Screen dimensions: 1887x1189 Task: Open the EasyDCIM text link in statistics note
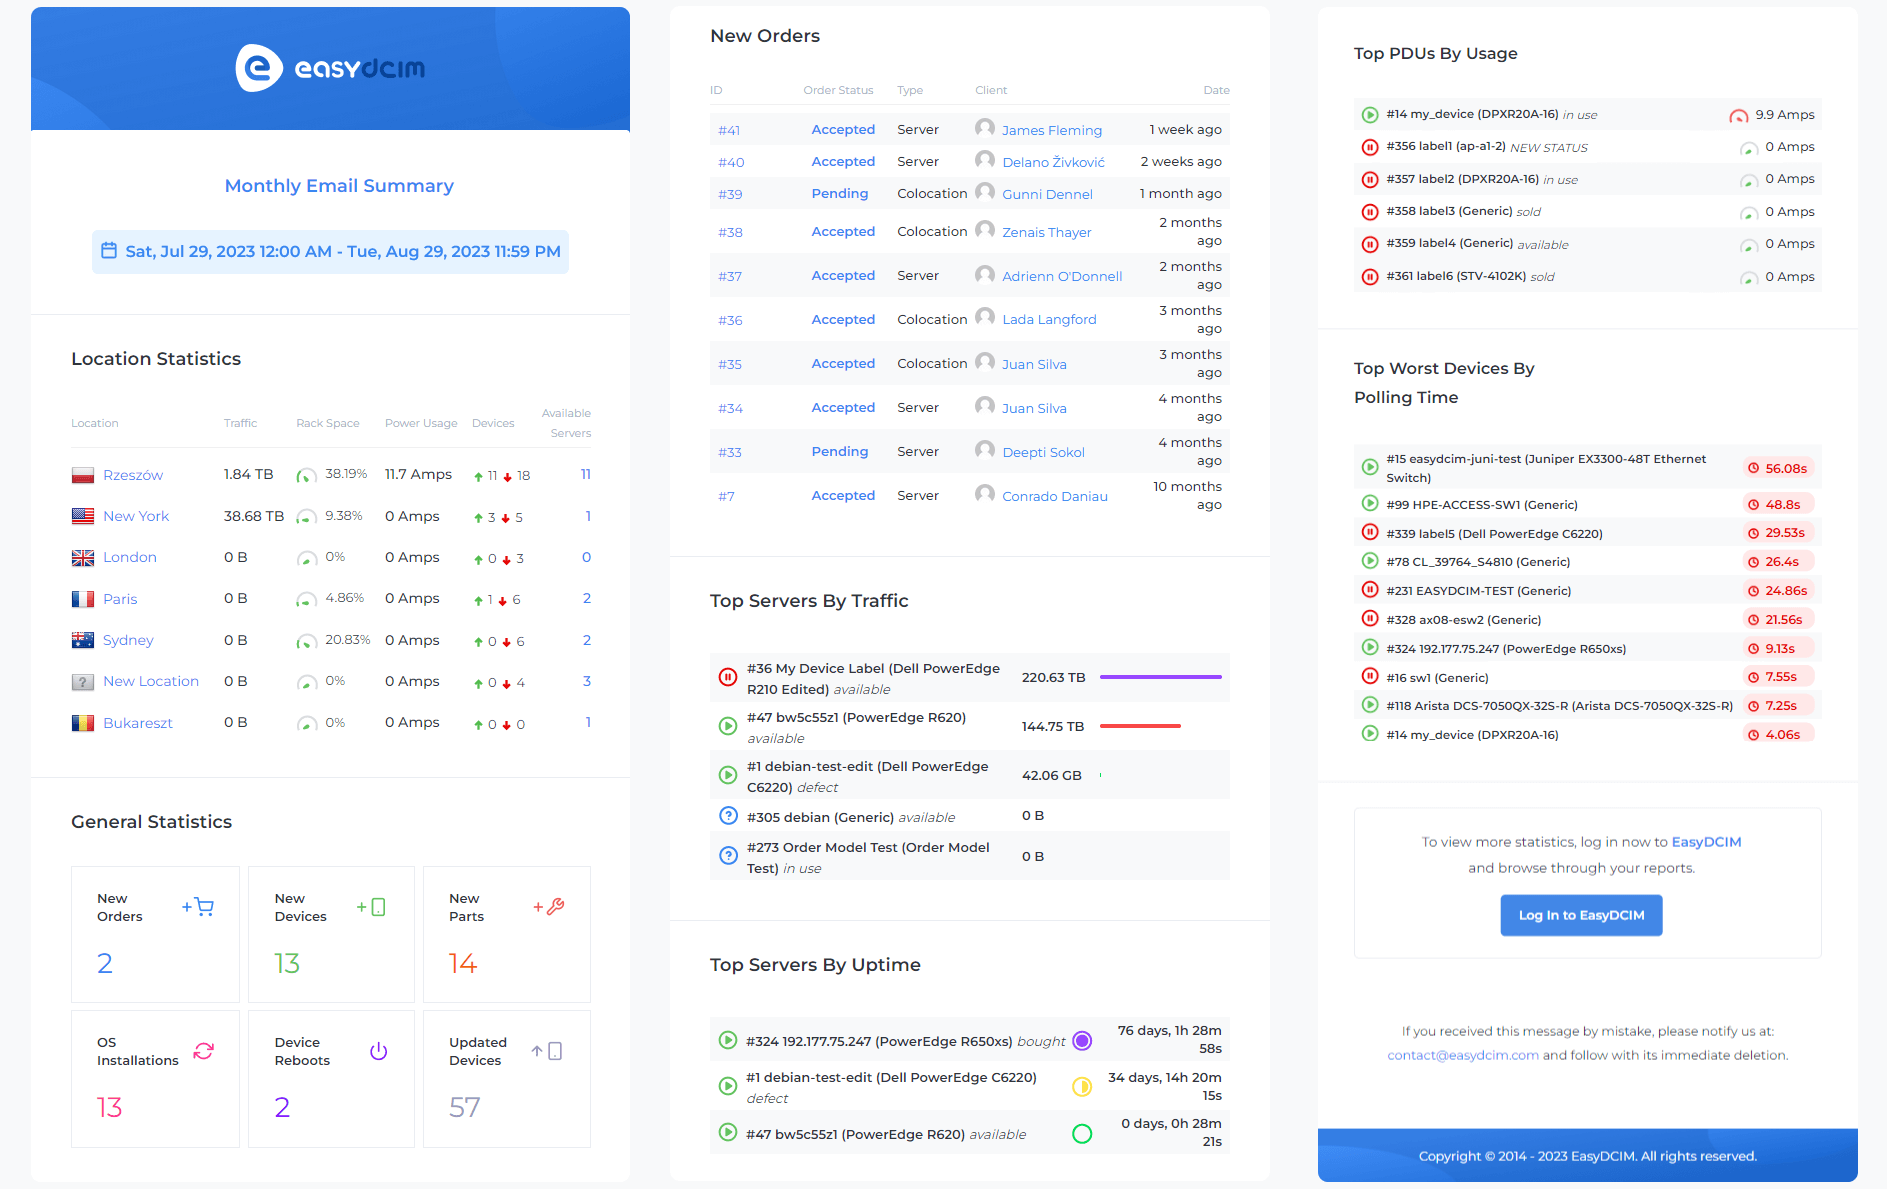pos(1706,842)
